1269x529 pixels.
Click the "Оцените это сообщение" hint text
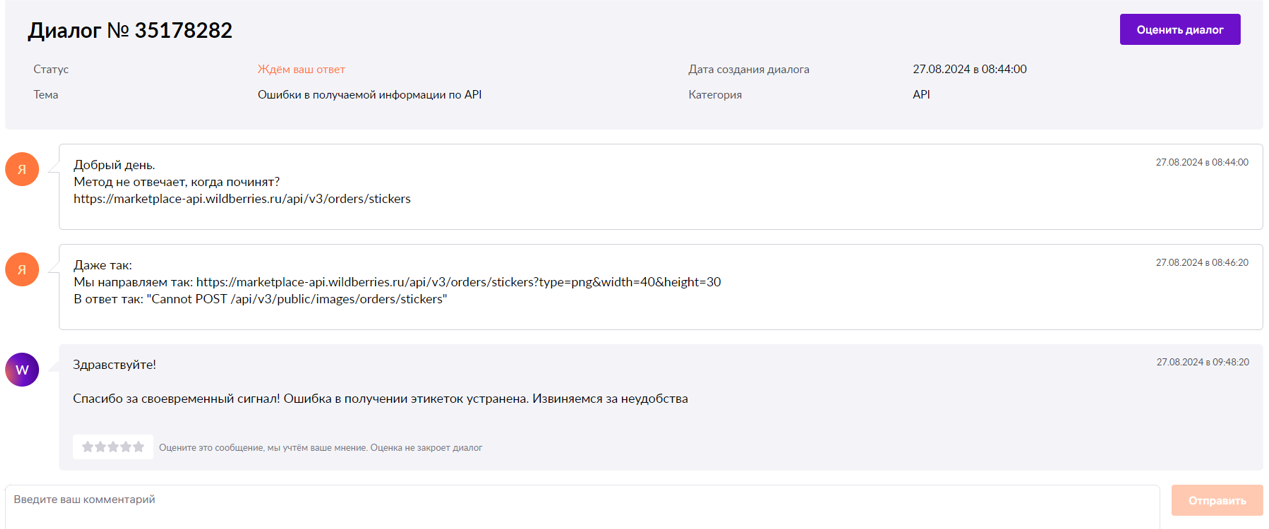[x=320, y=448]
